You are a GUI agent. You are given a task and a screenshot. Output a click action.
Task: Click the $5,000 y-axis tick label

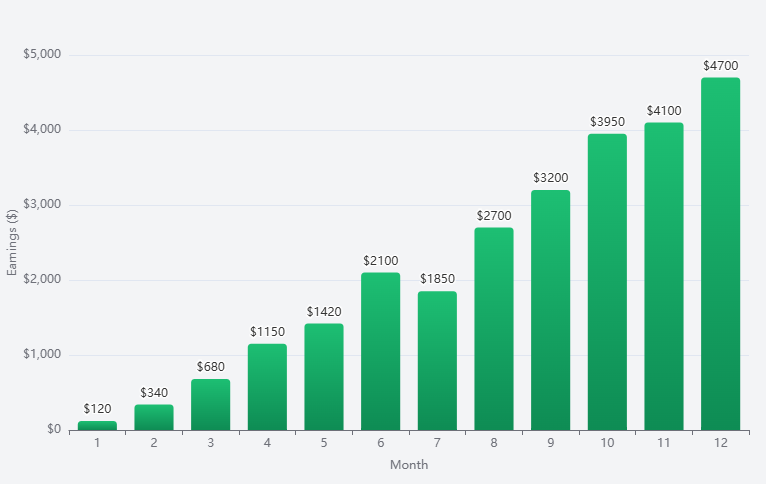42,54
